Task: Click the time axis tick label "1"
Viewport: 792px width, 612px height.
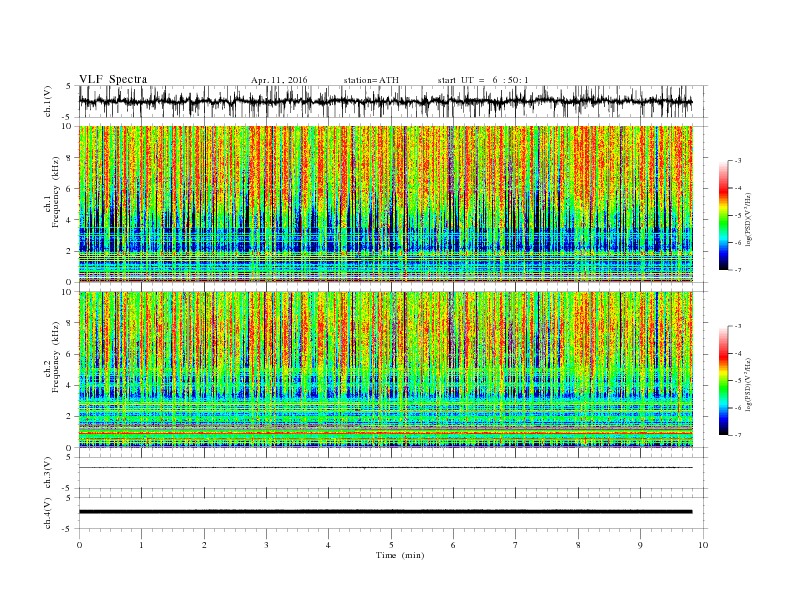Action: [141, 545]
